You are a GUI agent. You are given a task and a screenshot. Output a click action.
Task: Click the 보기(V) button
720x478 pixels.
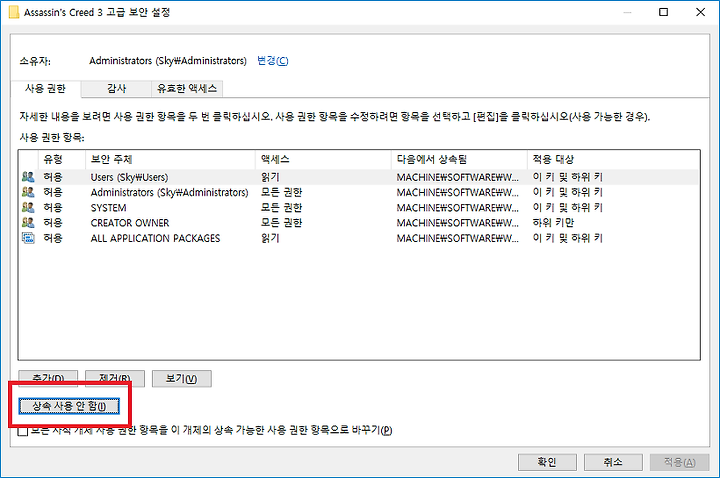point(182,379)
